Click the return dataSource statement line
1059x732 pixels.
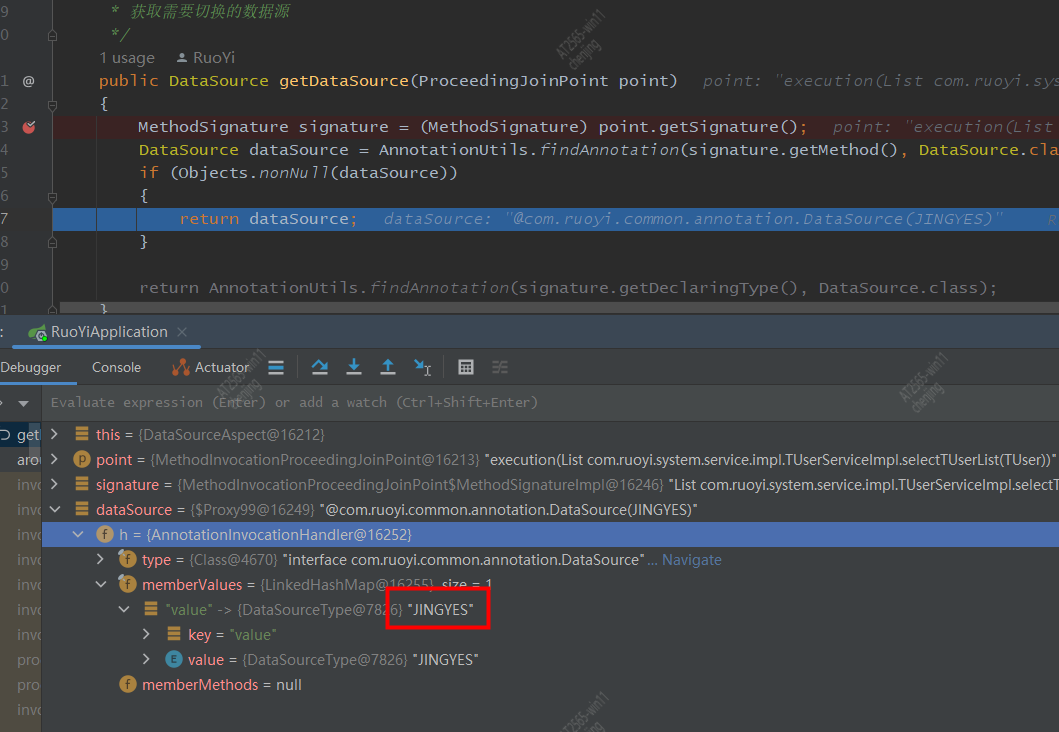pos(556,219)
